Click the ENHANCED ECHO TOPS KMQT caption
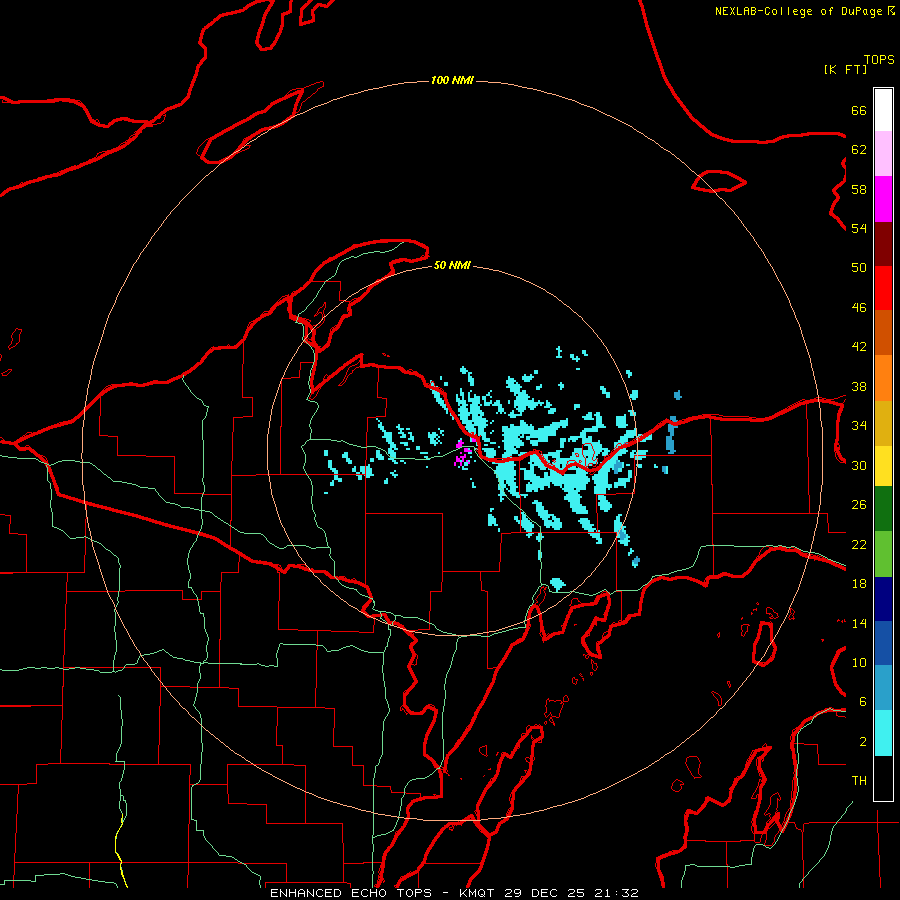 (x=454, y=893)
